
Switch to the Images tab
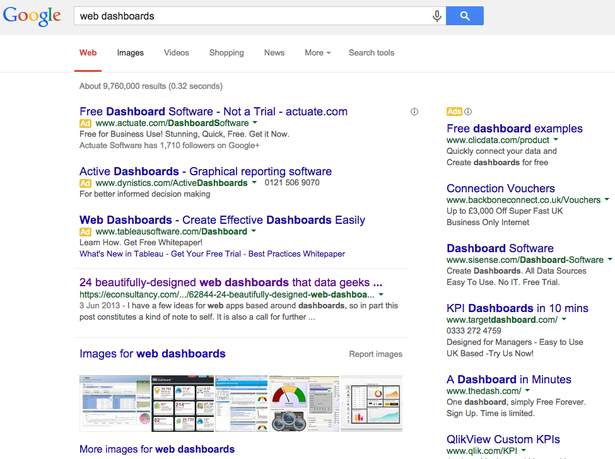click(130, 53)
